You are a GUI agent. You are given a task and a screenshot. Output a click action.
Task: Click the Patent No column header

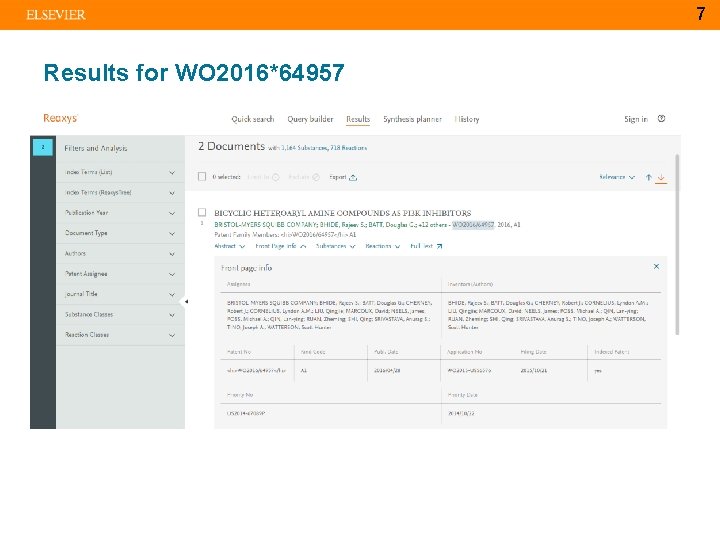239,352
